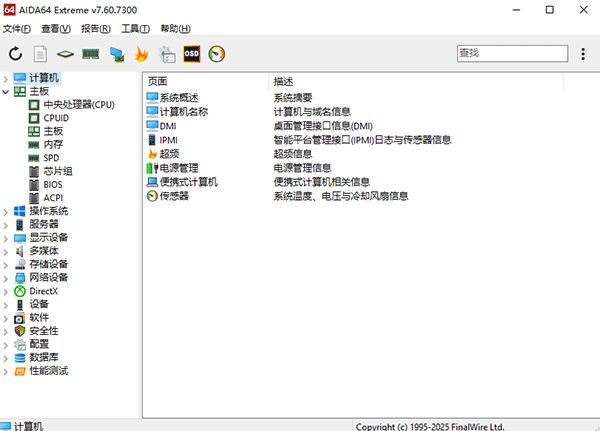The width and height of the screenshot is (600, 431).
Task: Click the speaker icon beside 多媒体
Action: pos(20,251)
